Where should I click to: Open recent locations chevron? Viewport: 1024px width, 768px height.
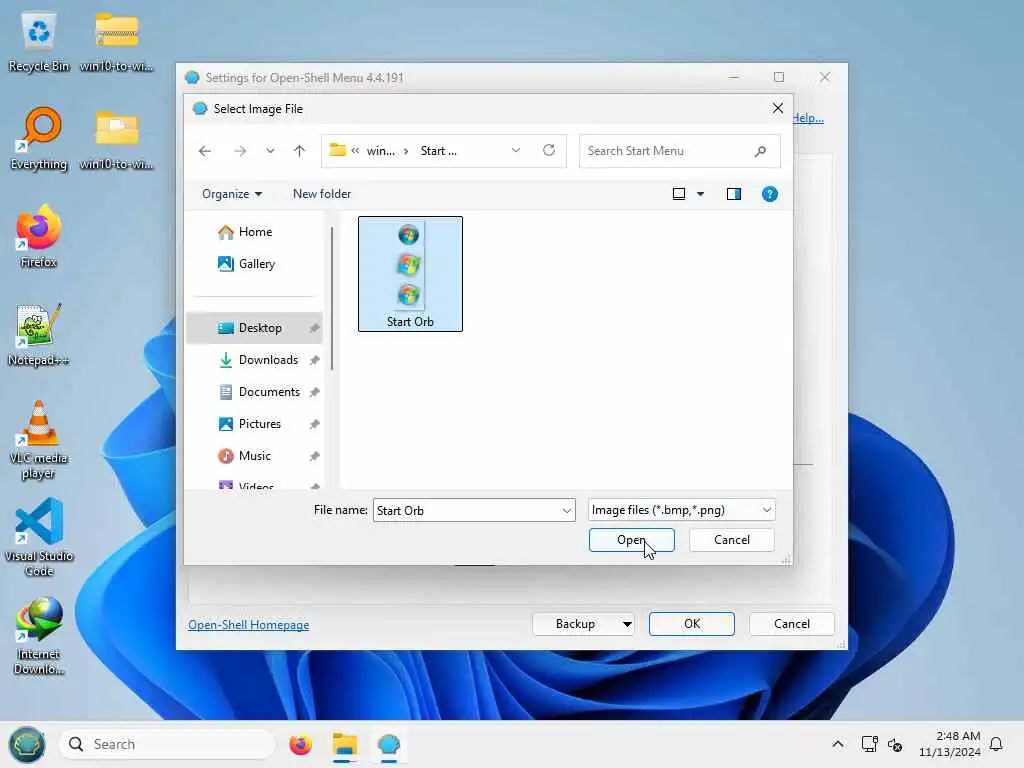(270, 151)
